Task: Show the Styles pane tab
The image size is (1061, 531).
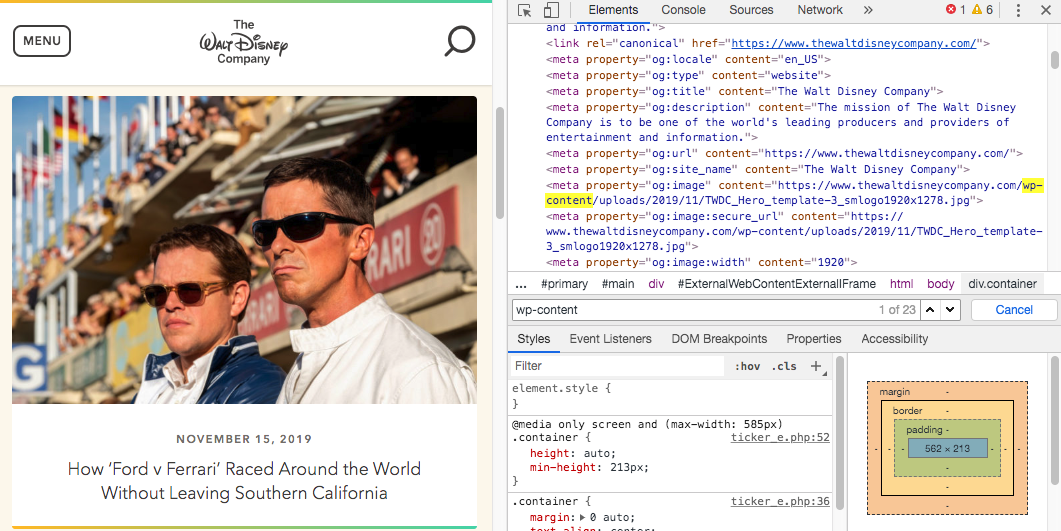Action: click(534, 339)
